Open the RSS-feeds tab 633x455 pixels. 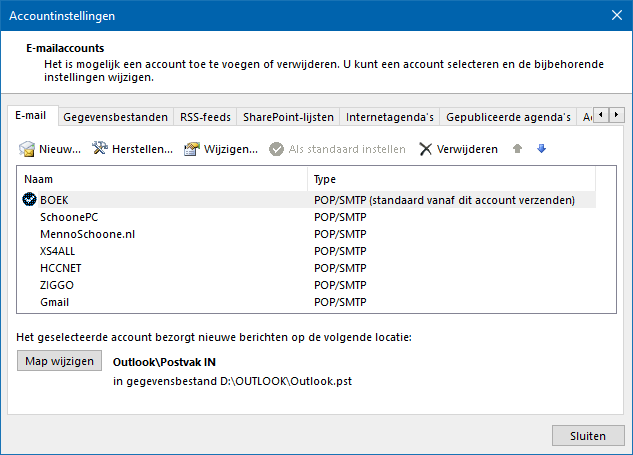pyautogui.click(x=205, y=117)
